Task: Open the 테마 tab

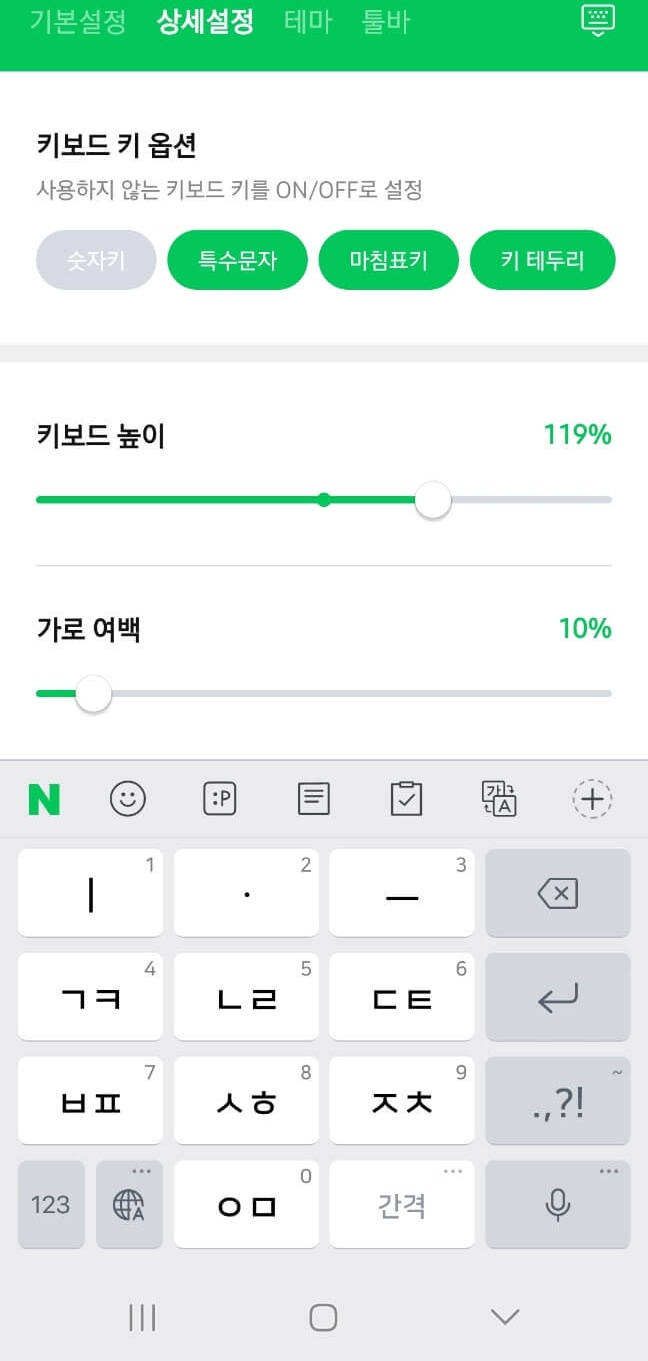Action: coord(308,21)
